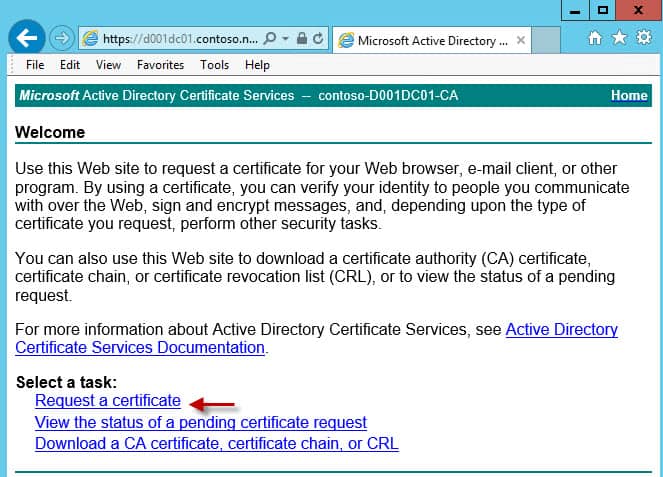
Task: Click Download a CA certificate, certificate chain, or CRL
Action: 216,444
